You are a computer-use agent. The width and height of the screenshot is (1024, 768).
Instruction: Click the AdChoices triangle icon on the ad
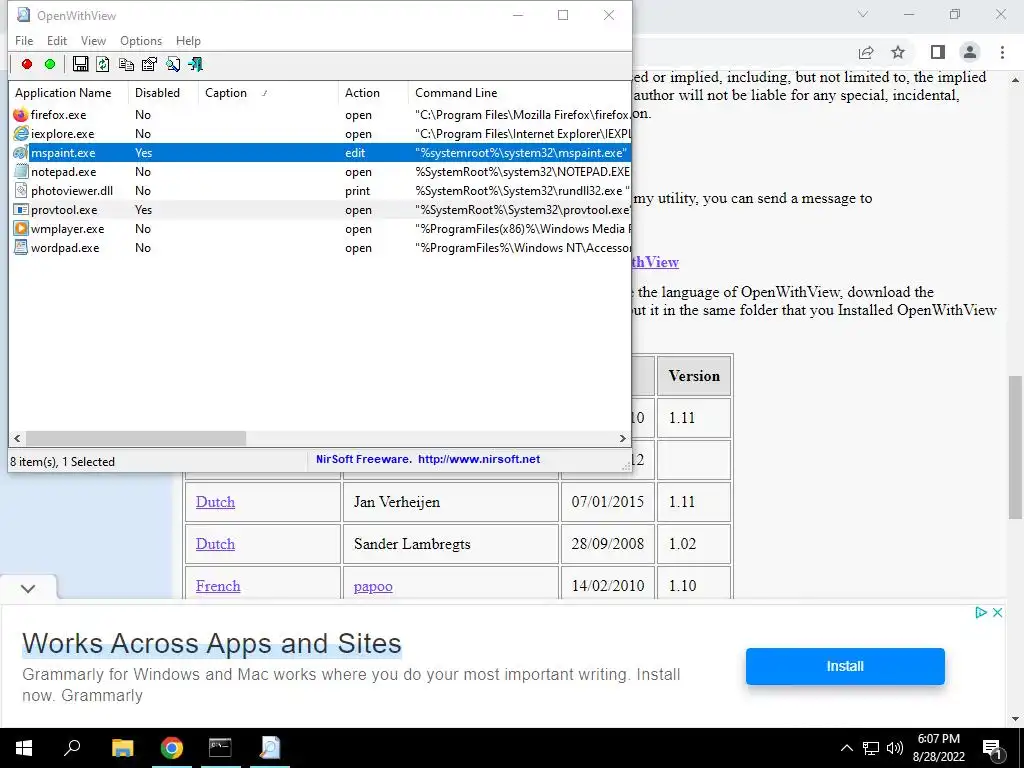pos(980,613)
